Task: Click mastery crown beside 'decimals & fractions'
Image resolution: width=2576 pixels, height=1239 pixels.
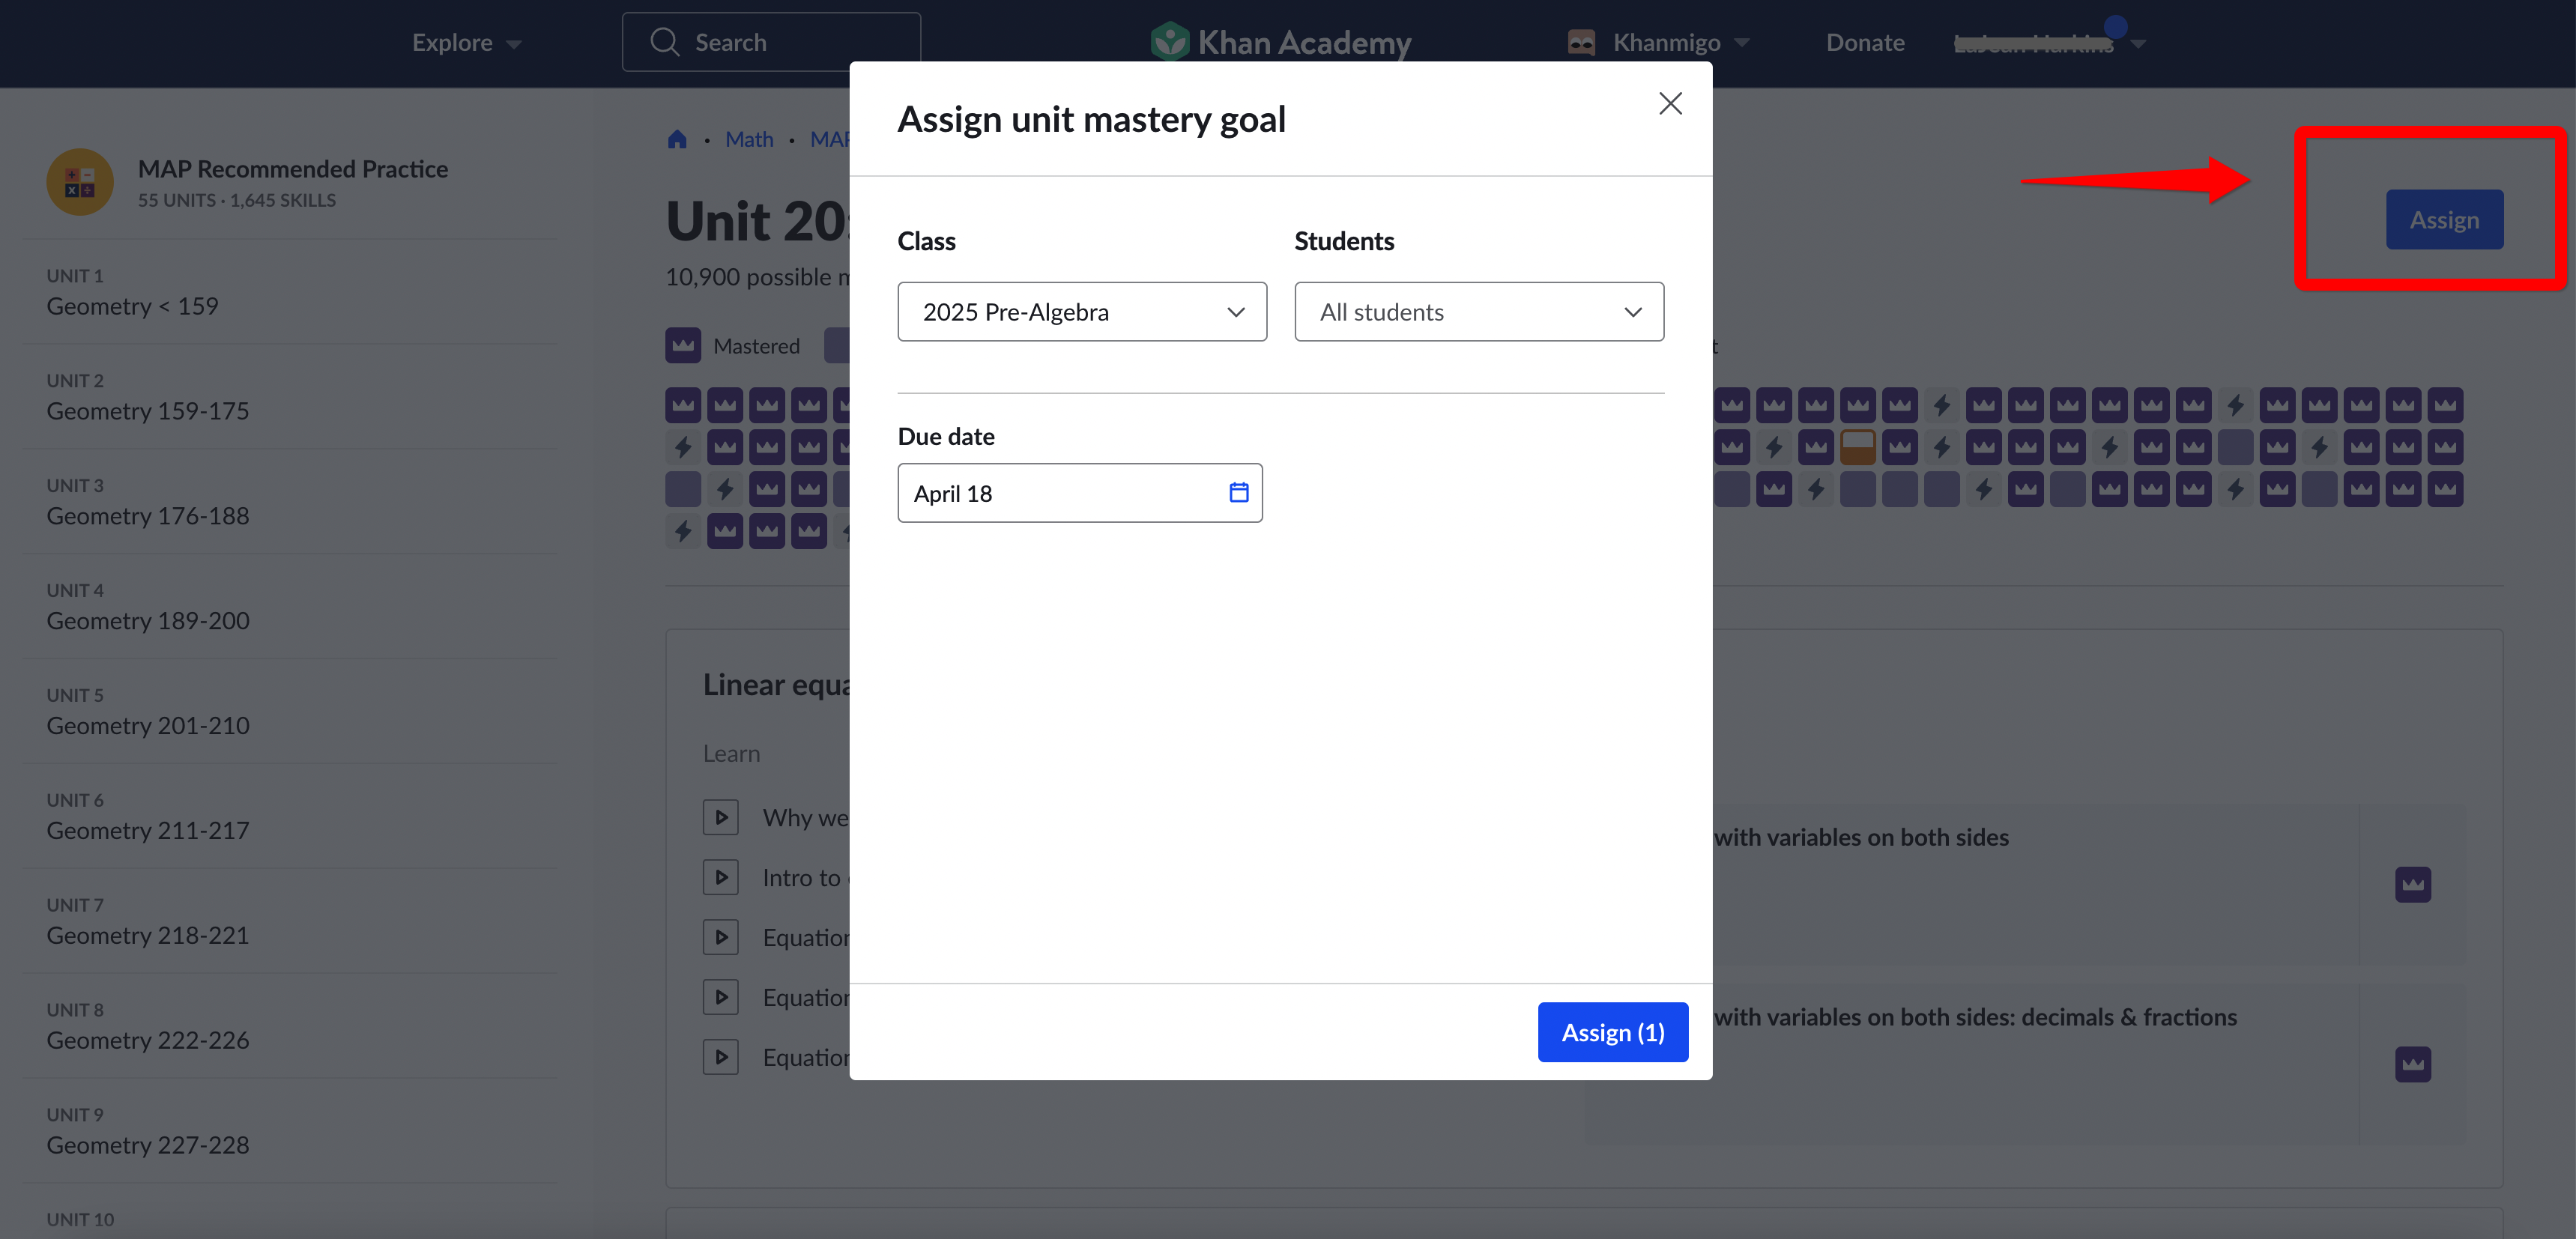Action: (2412, 1064)
